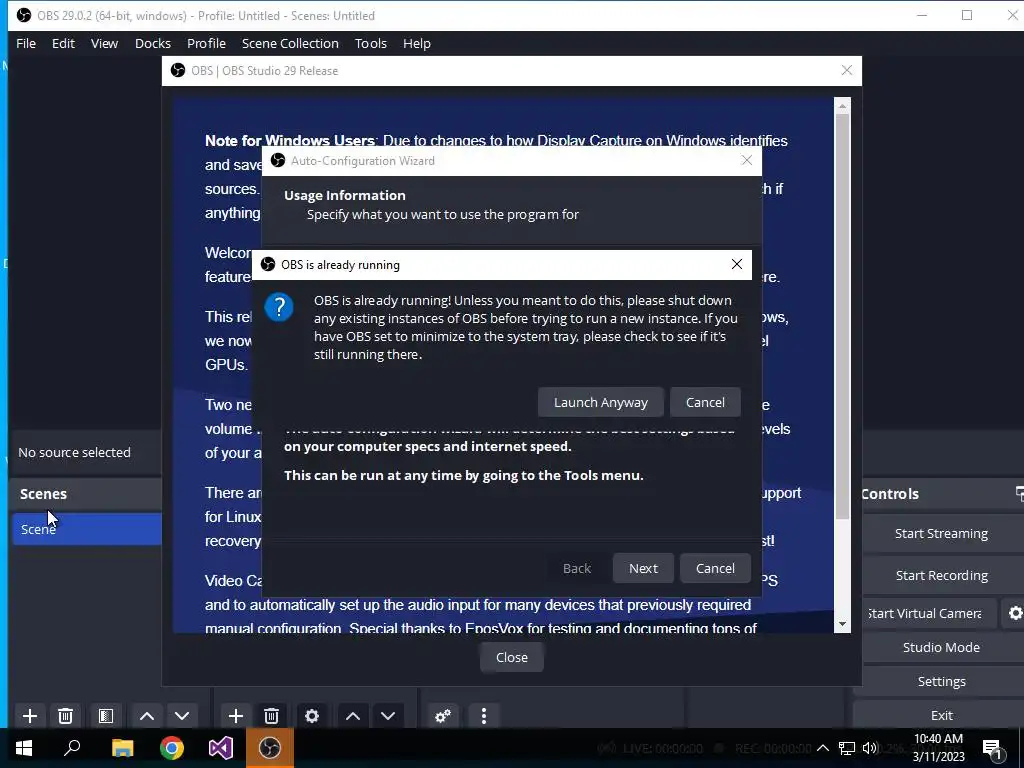1024x768 pixels.
Task: Click the taskbar clock showing 10:40 AM
Action: pos(938,748)
